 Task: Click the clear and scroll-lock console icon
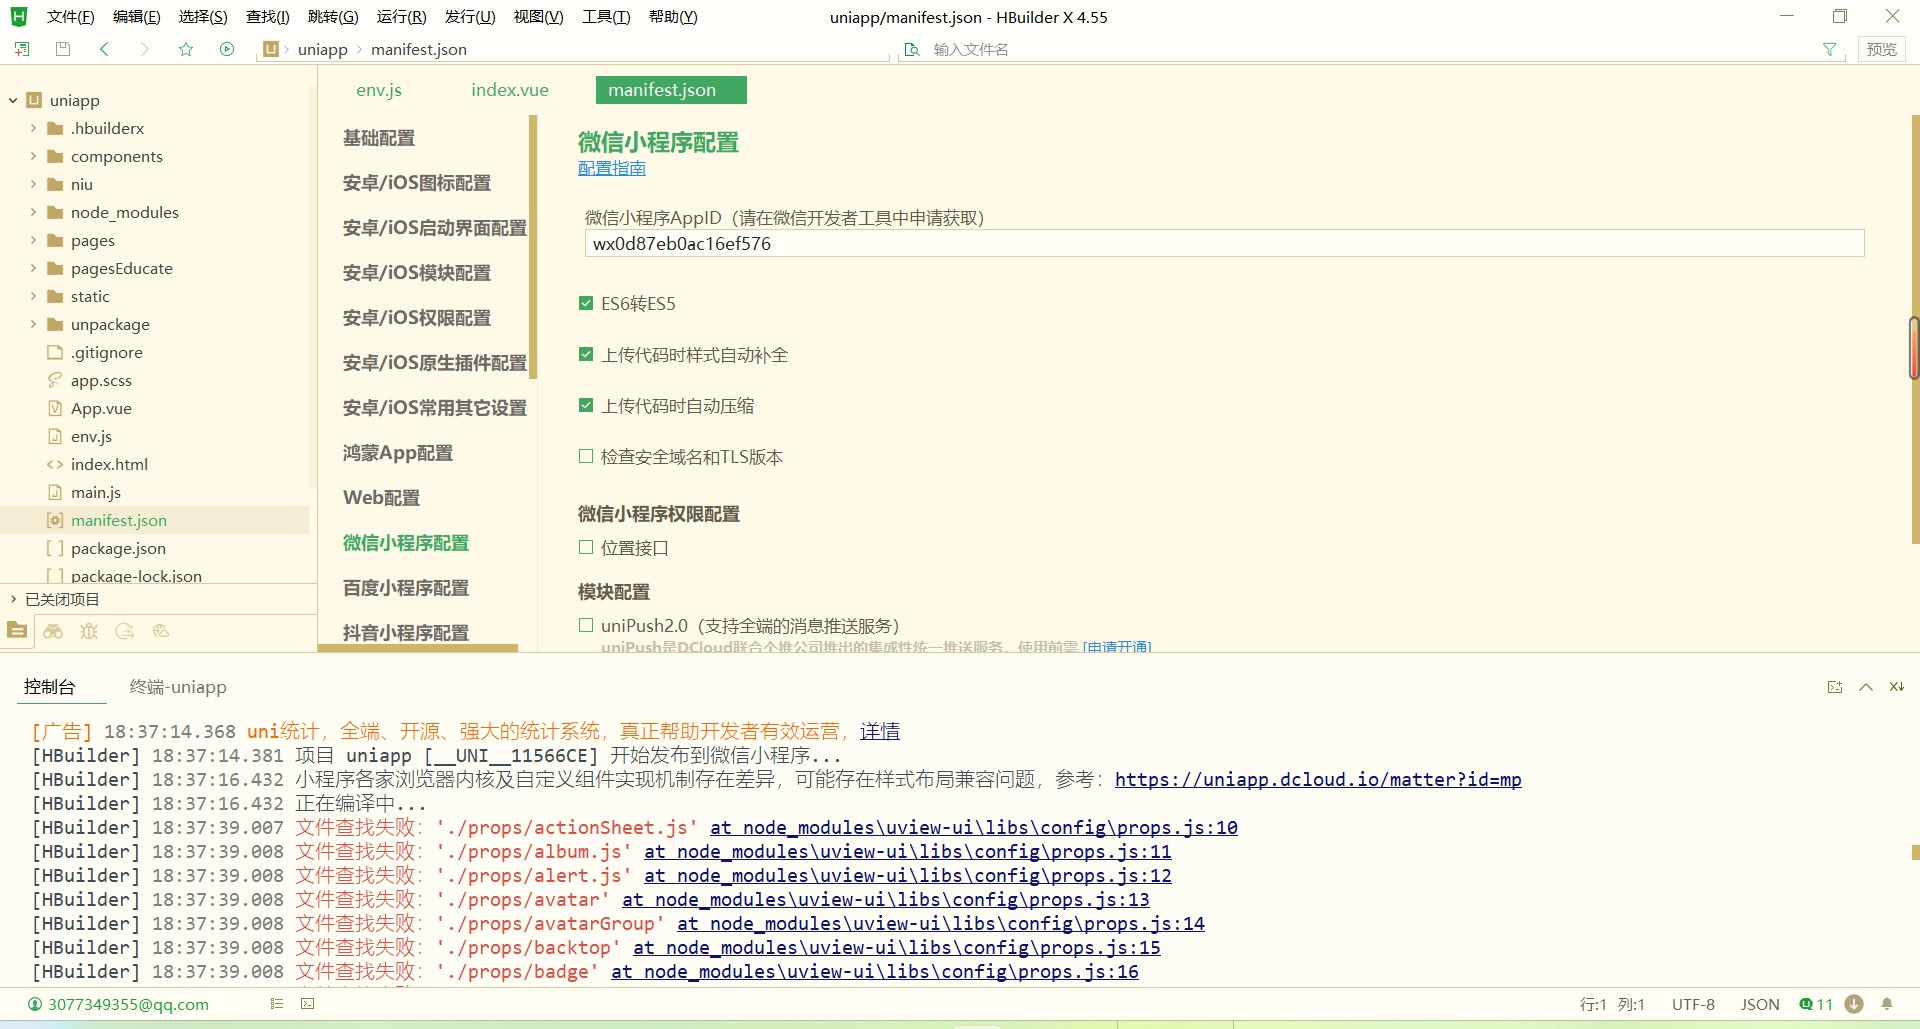pyautogui.click(x=1897, y=687)
